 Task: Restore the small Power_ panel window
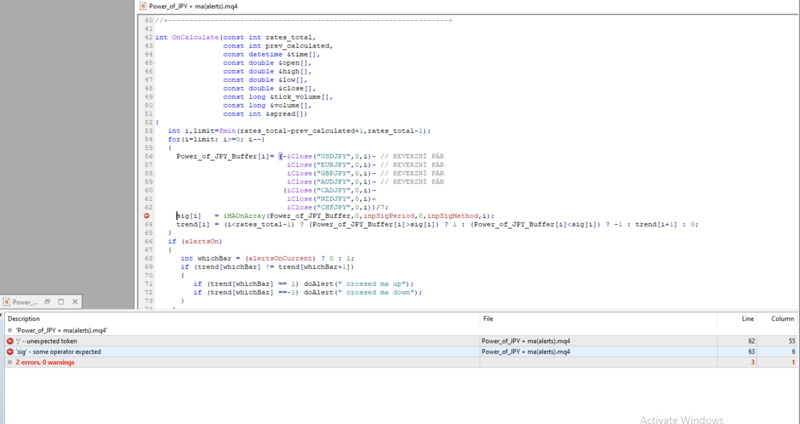pyautogui.click(x=47, y=301)
